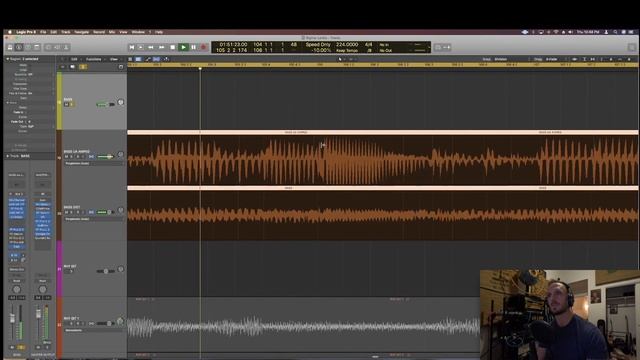This screenshot has width=640, height=360.
Task: Mute the BASS DIST track
Action: (x=67, y=212)
